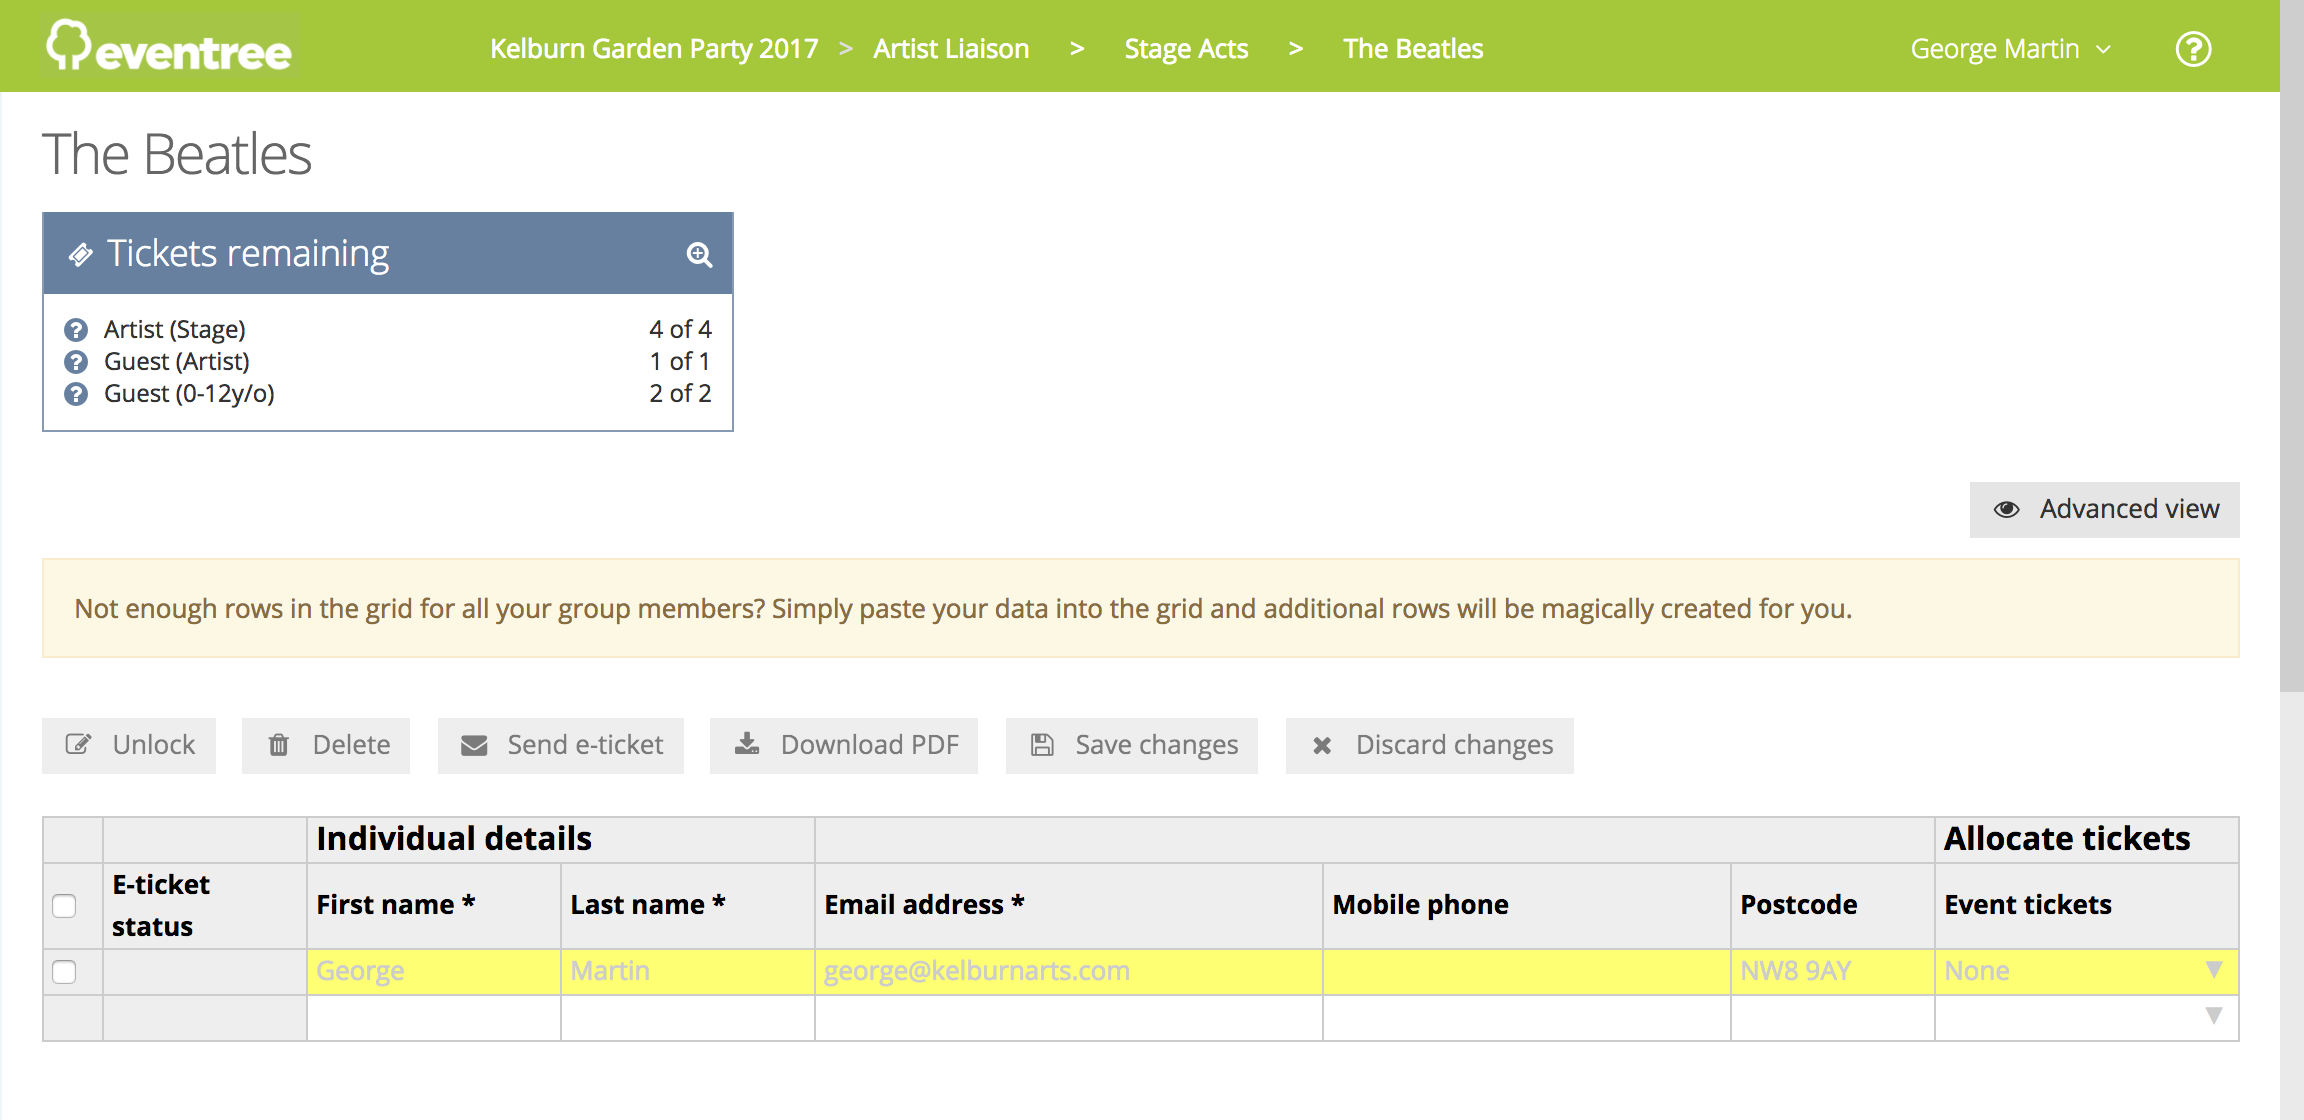Click the Event tickets column header
The image size is (2304, 1120).
tap(2086, 905)
